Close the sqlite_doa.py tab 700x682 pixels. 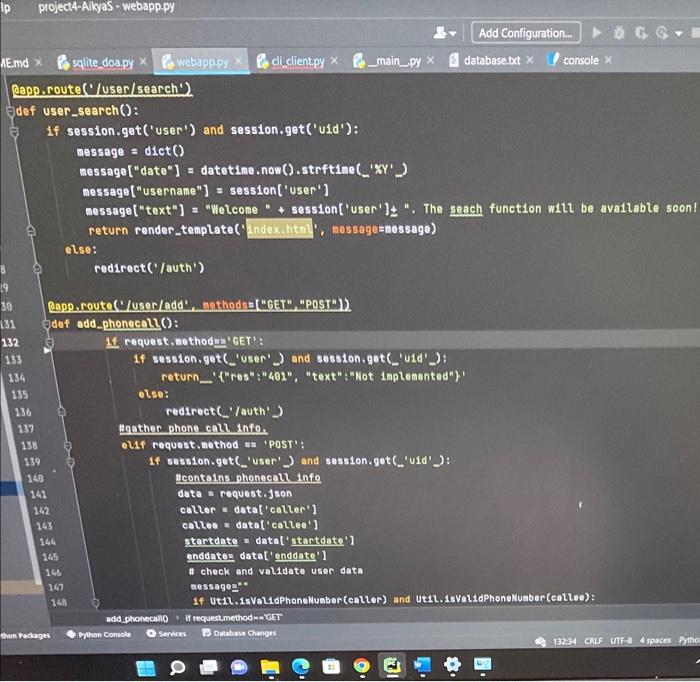pos(143,62)
